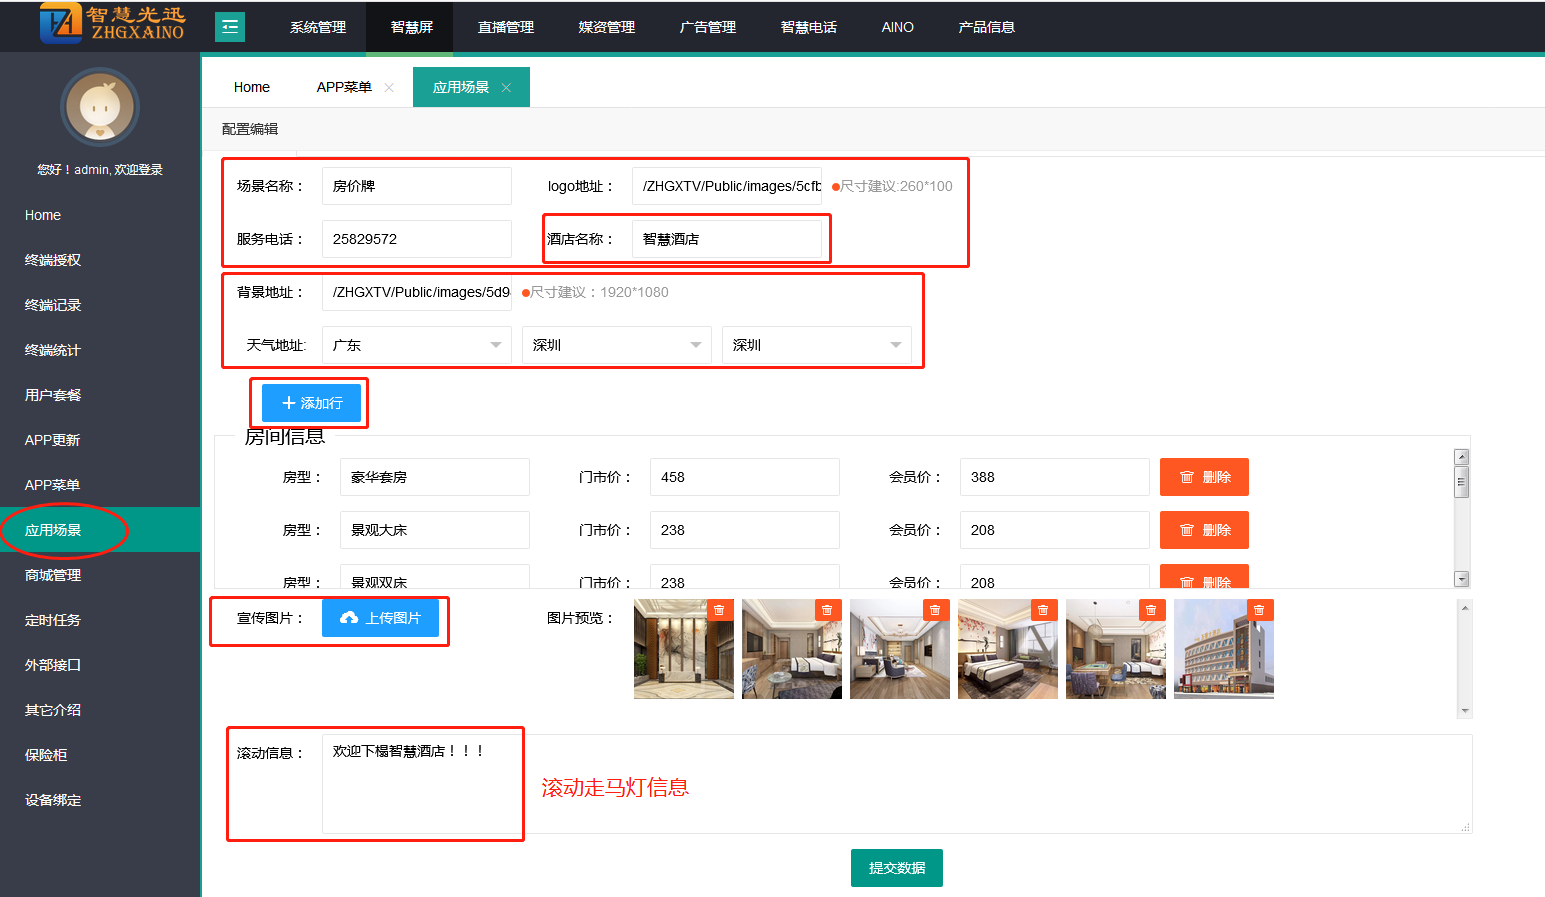Image resolution: width=1545 pixels, height=897 pixels.
Task: Open the last 深圳 district dropdown
Action: 816,345
